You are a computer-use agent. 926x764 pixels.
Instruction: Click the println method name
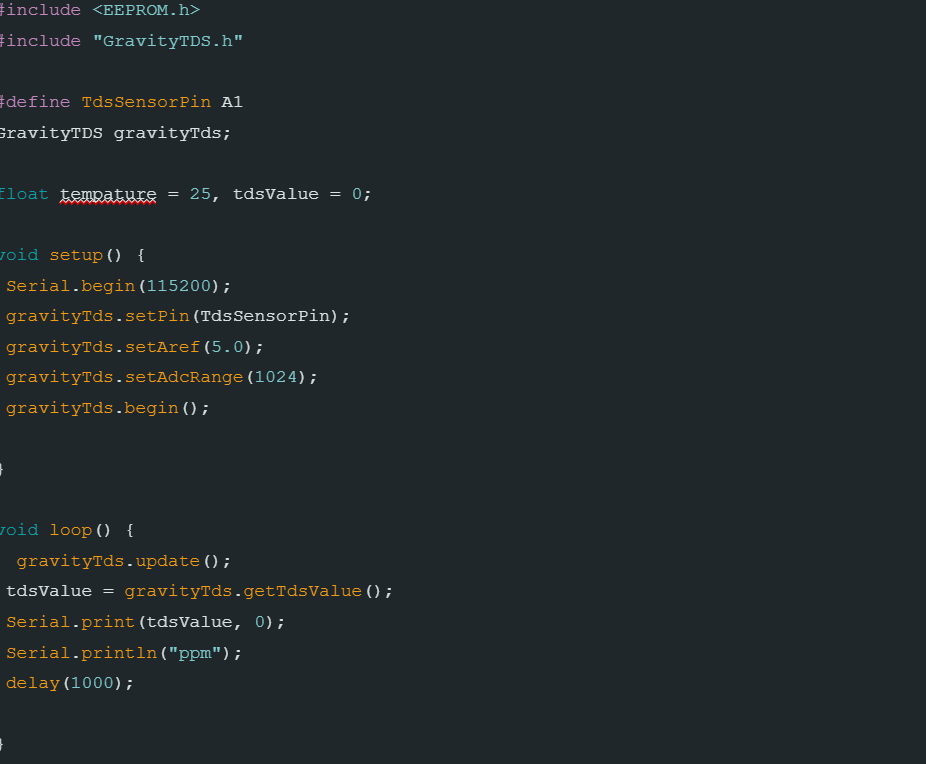119,653
